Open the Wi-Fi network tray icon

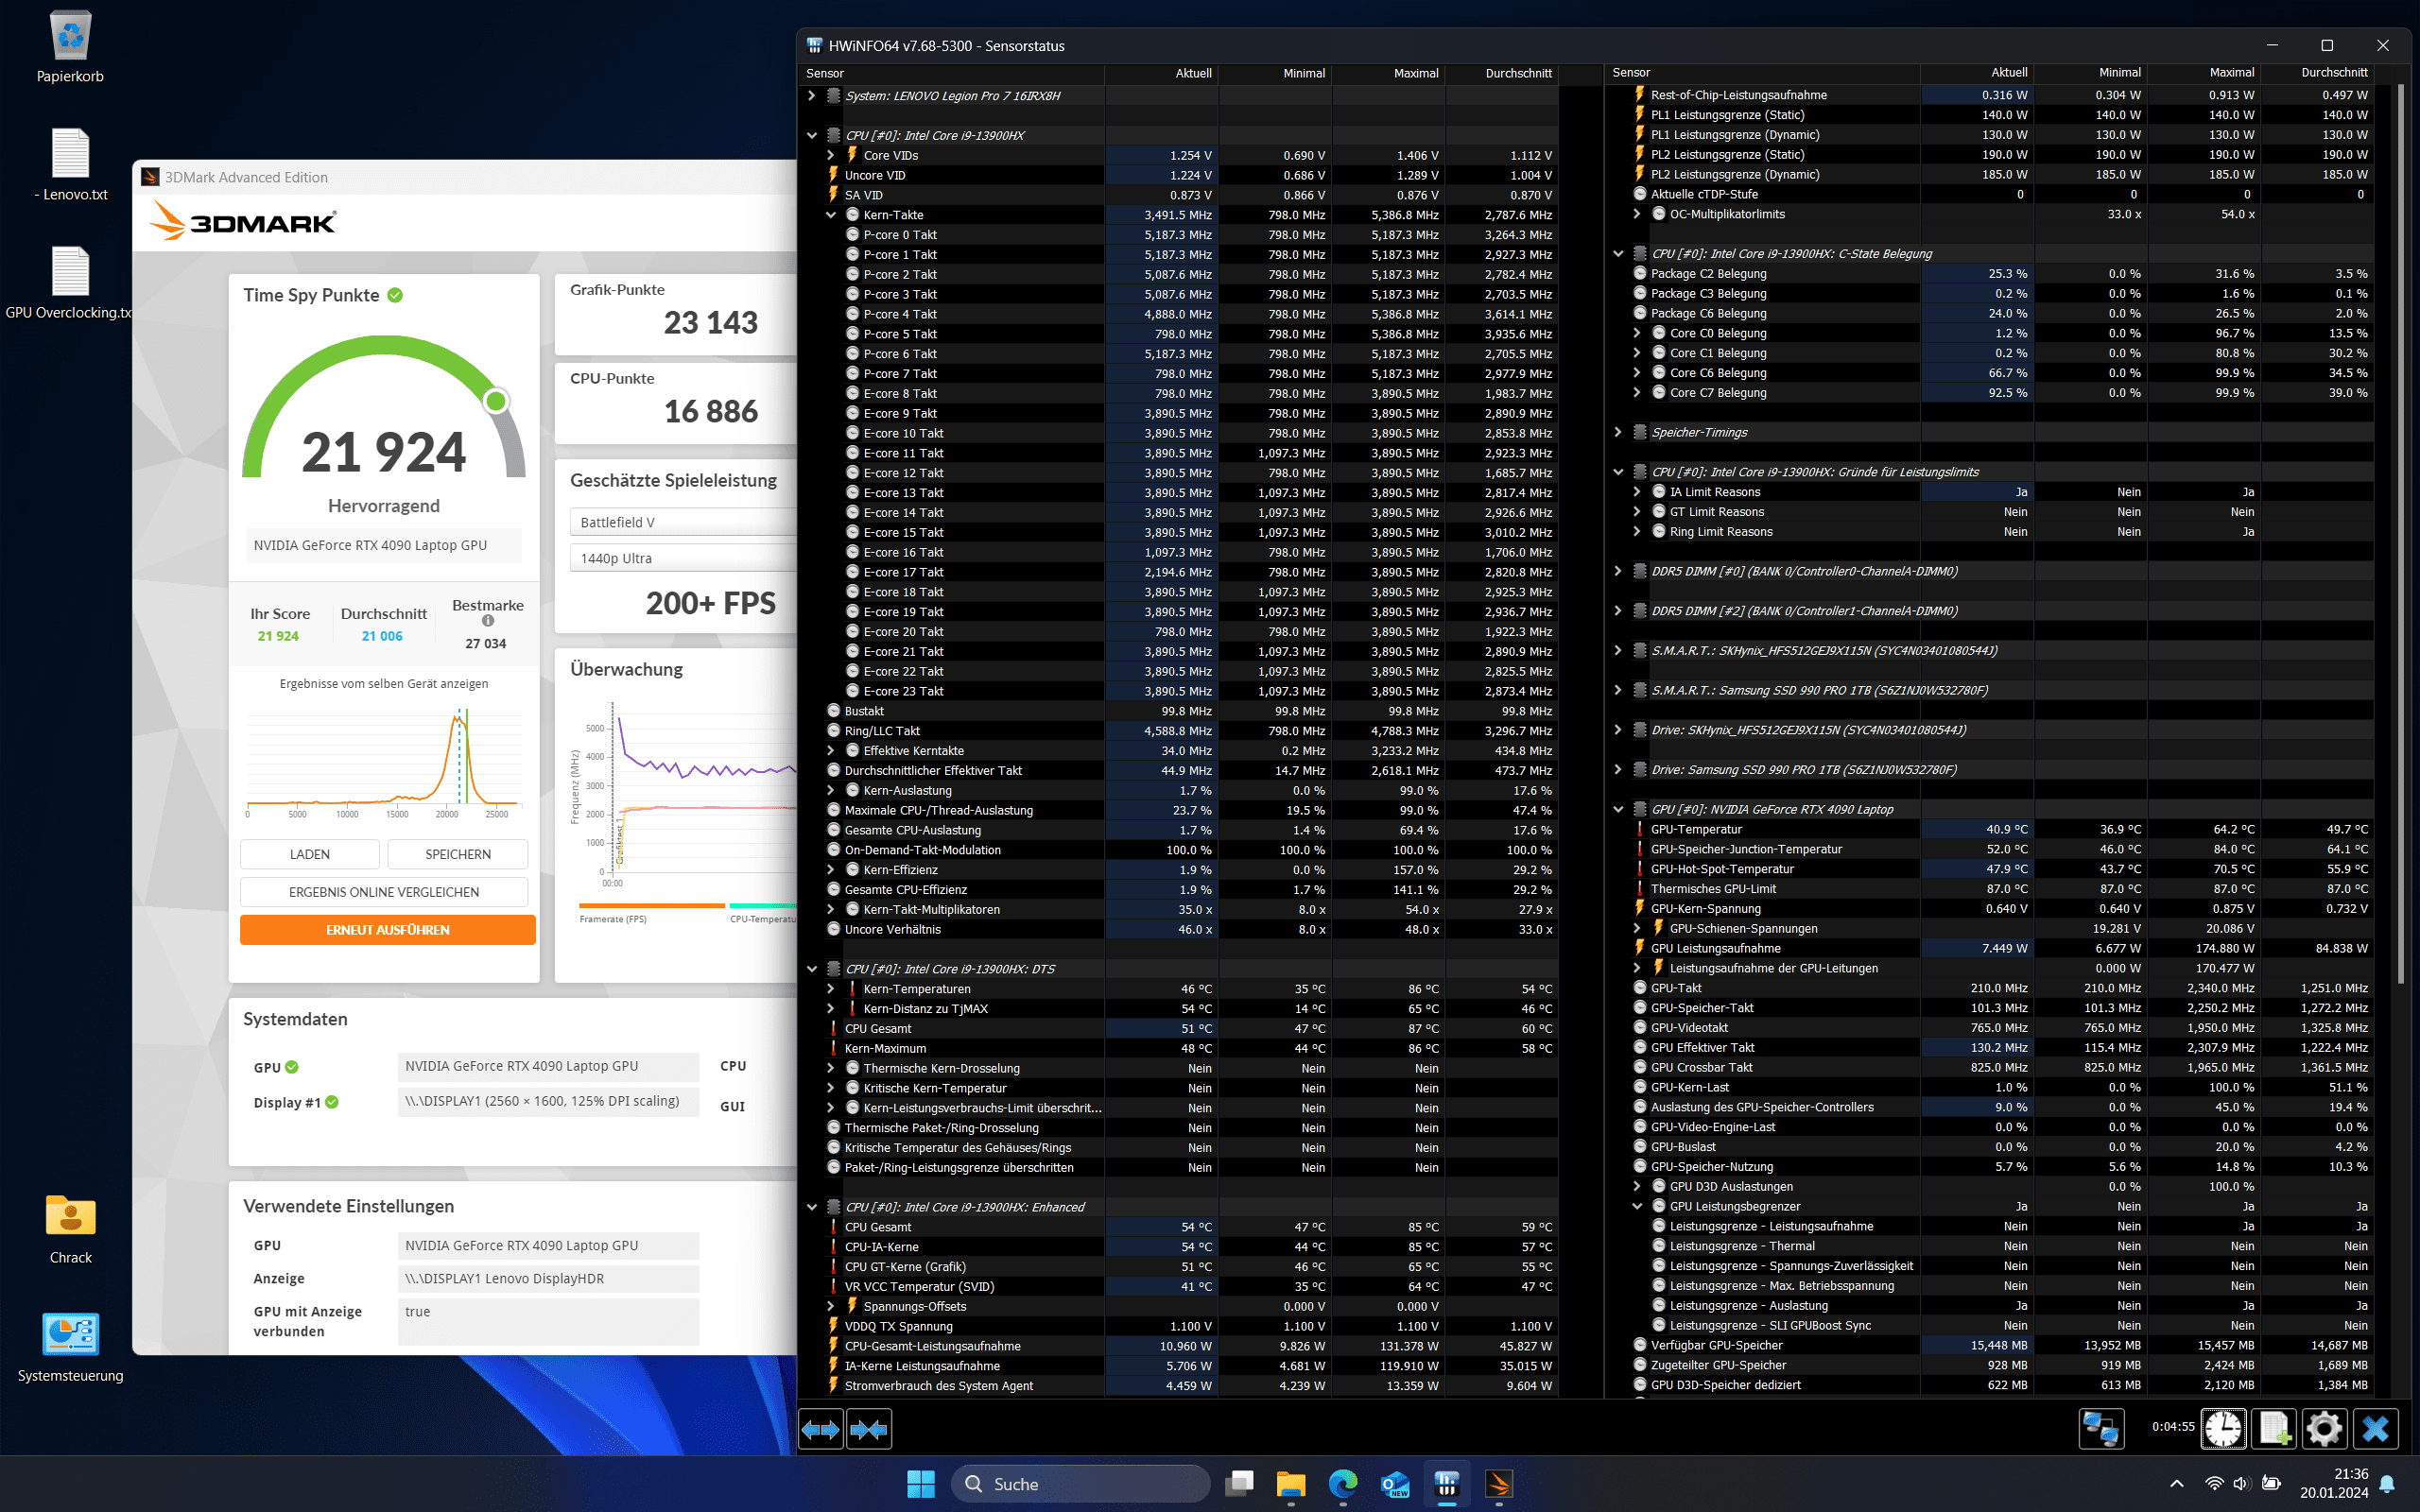(2214, 1484)
